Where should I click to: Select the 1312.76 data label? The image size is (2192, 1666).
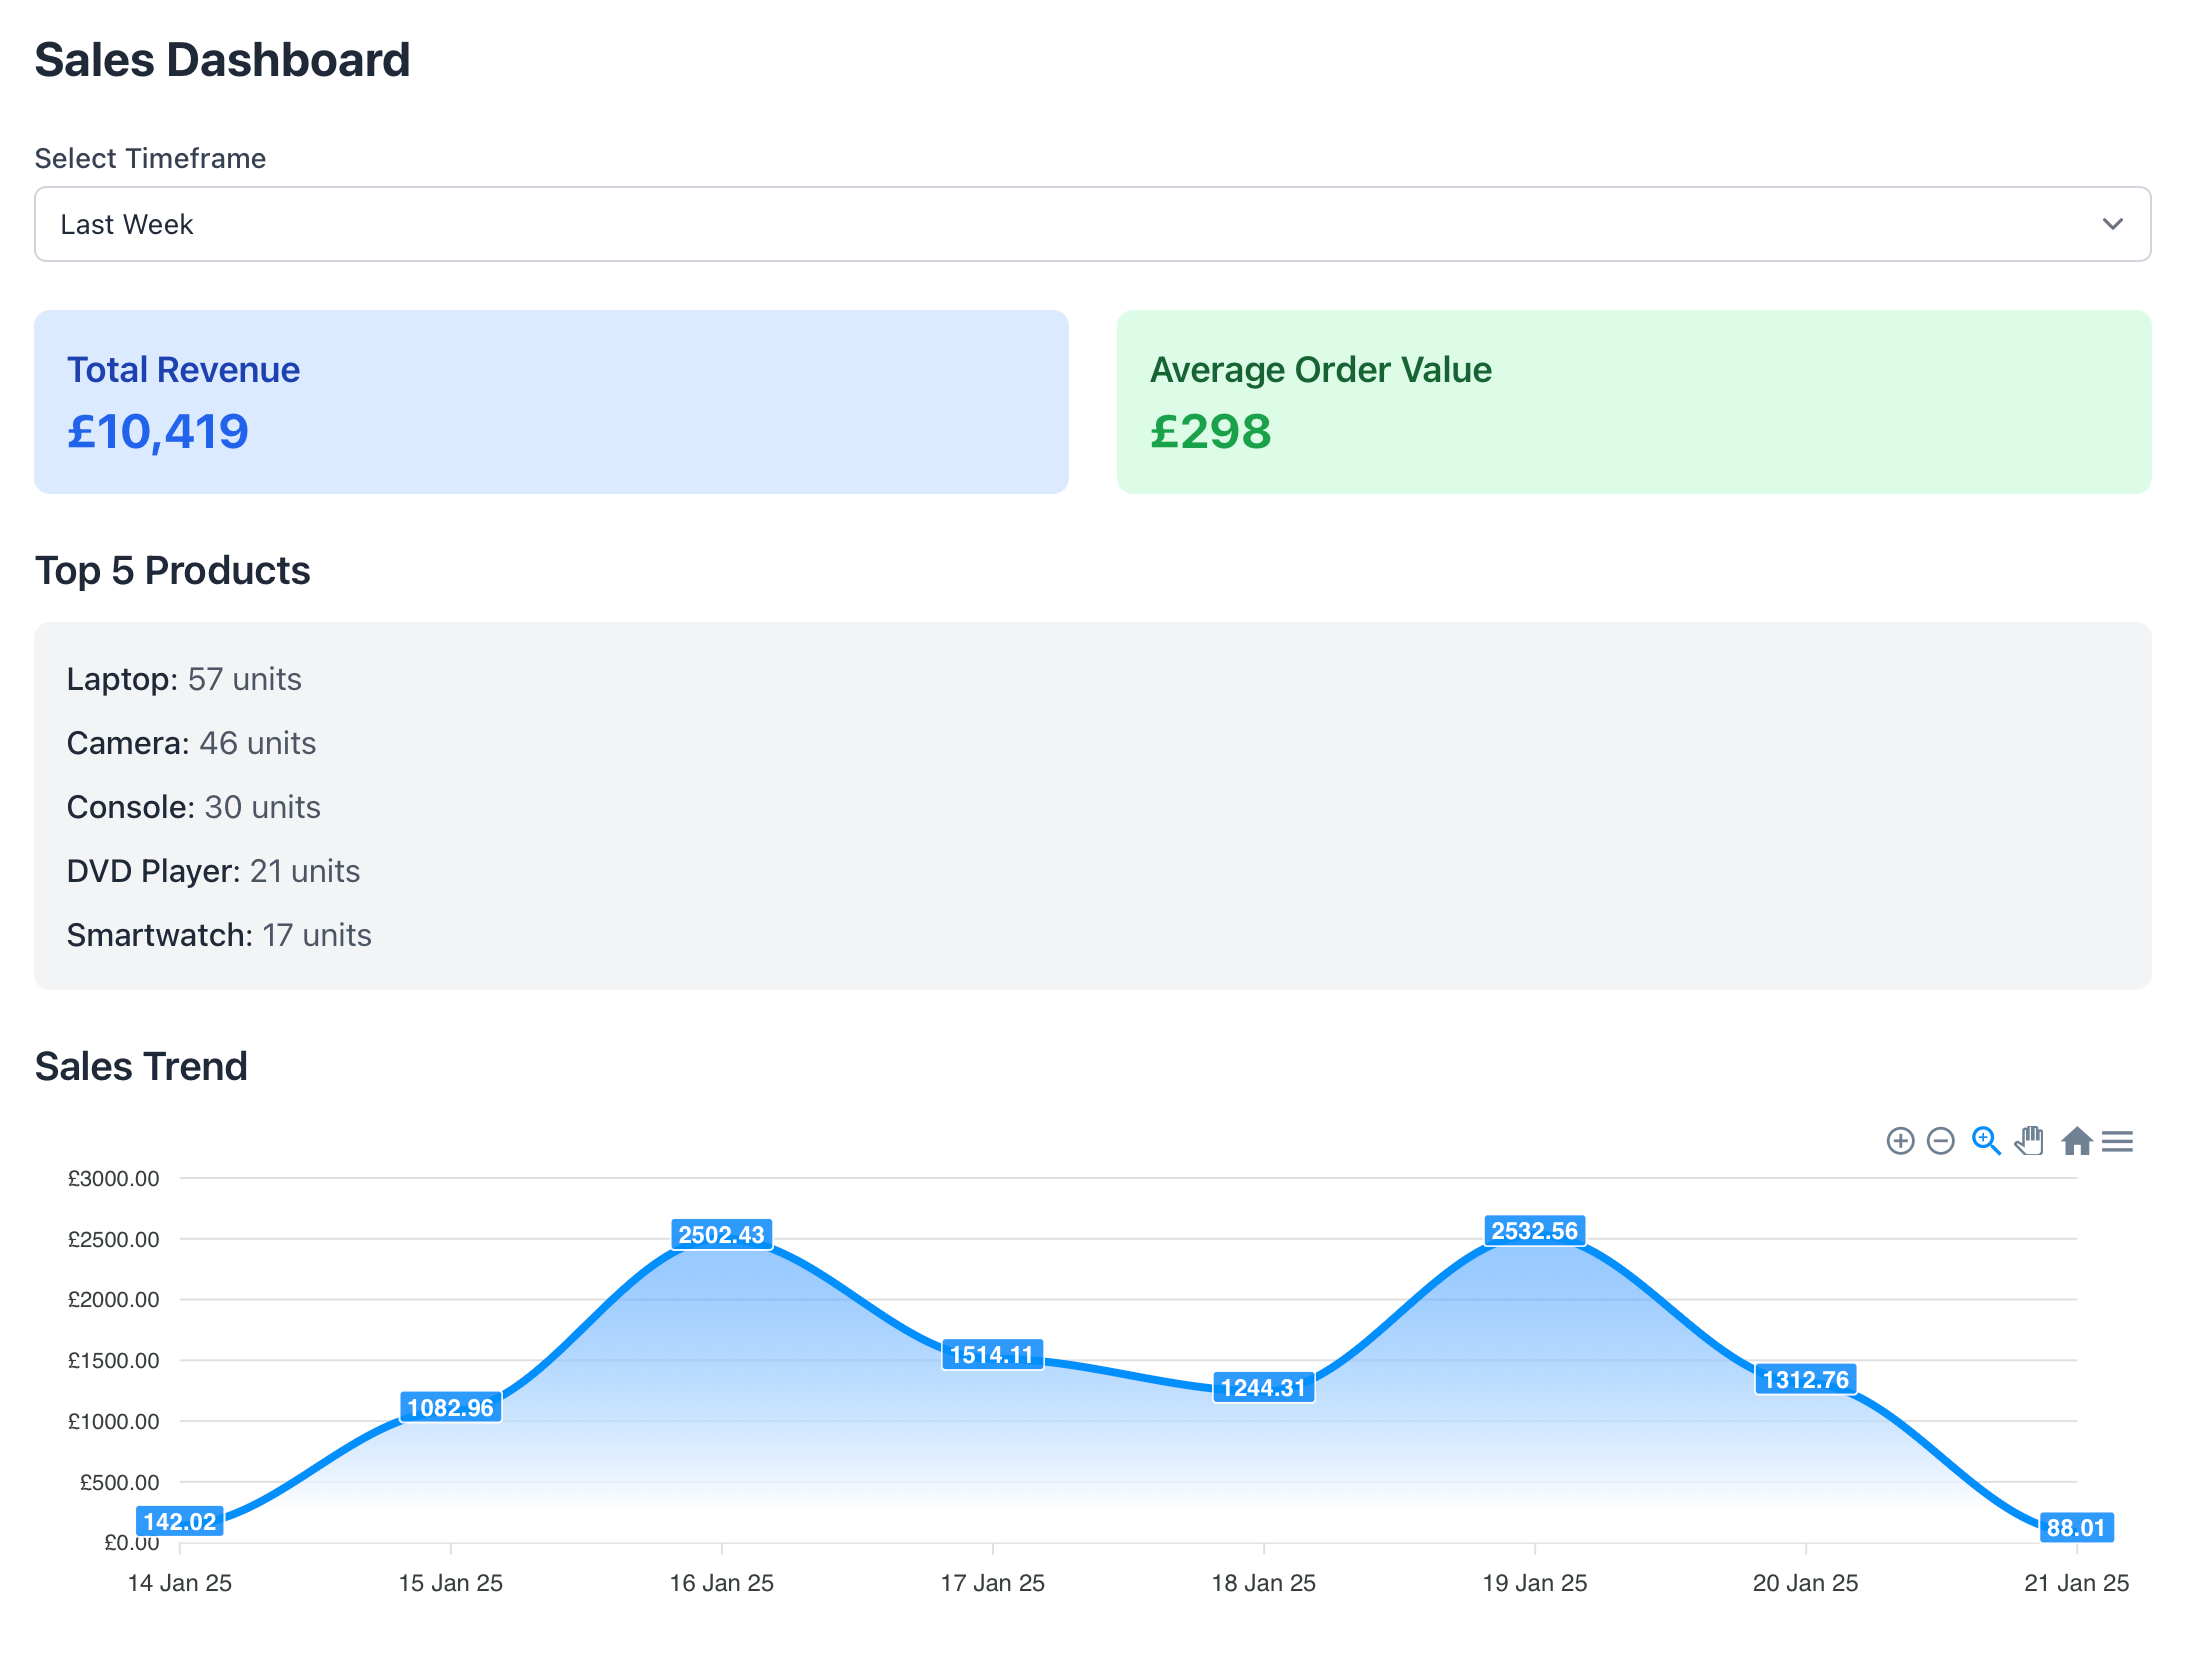point(1805,1380)
